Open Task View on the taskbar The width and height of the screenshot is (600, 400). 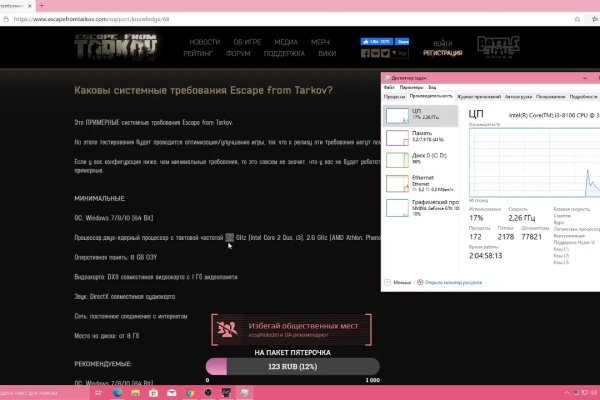(x=98, y=393)
